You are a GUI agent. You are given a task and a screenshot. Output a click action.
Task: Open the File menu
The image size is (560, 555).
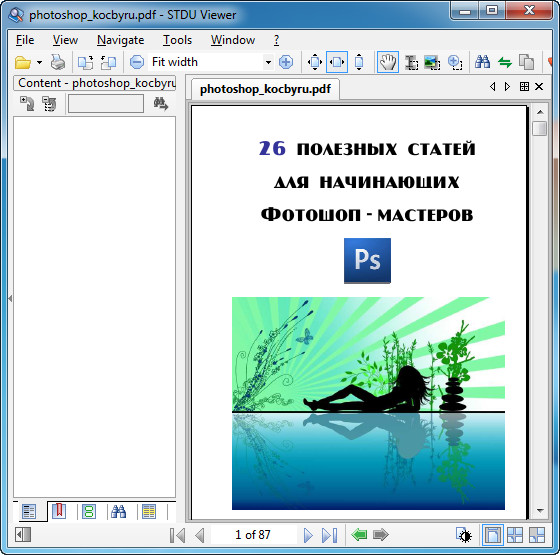pyautogui.click(x=25, y=40)
